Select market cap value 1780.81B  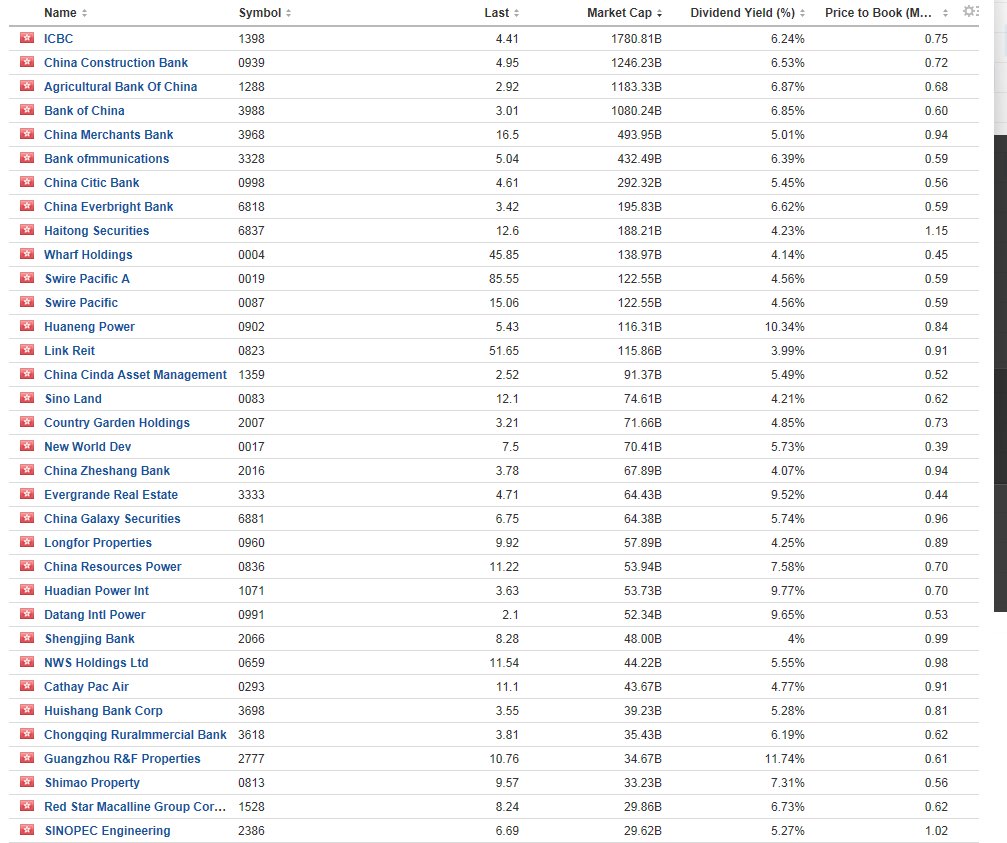pyautogui.click(x=636, y=39)
